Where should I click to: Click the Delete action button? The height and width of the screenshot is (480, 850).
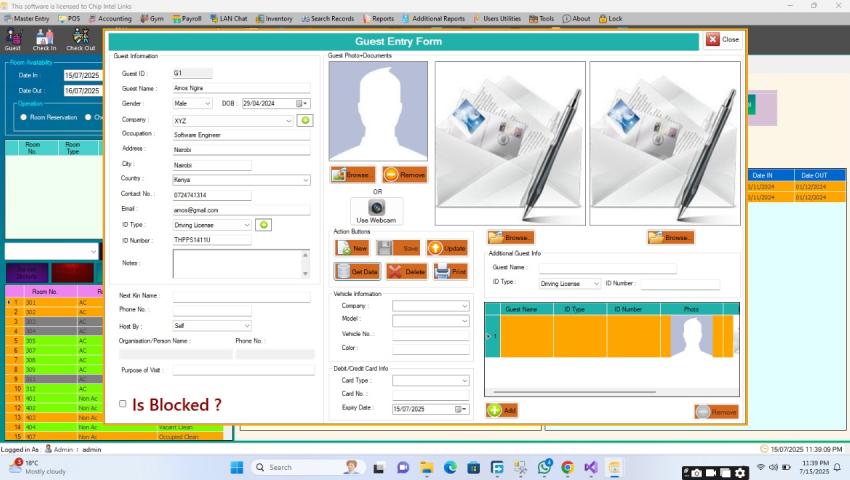[407, 271]
